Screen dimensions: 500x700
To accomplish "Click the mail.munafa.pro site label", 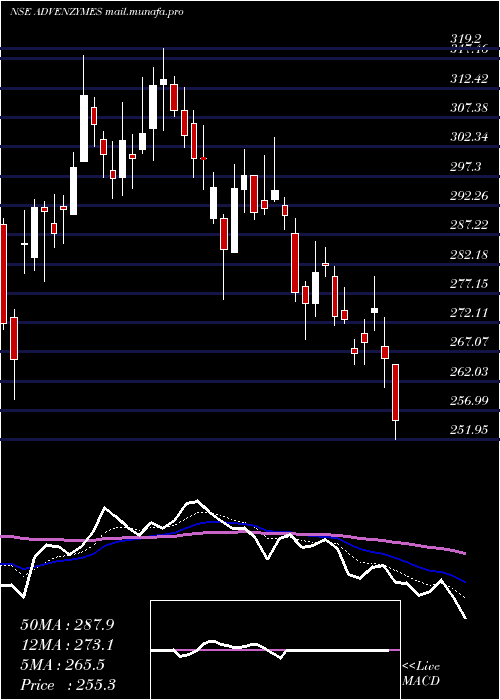I will point(144,13).
